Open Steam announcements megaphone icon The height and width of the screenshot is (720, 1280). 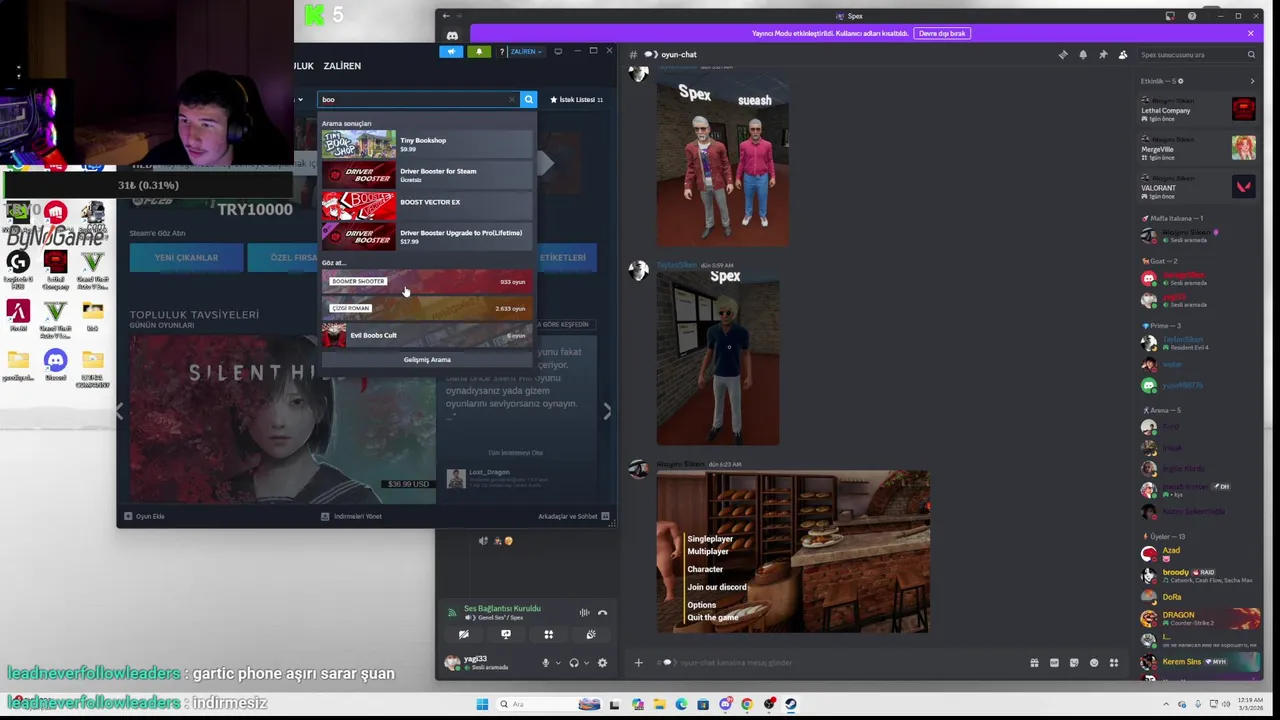click(x=451, y=51)
